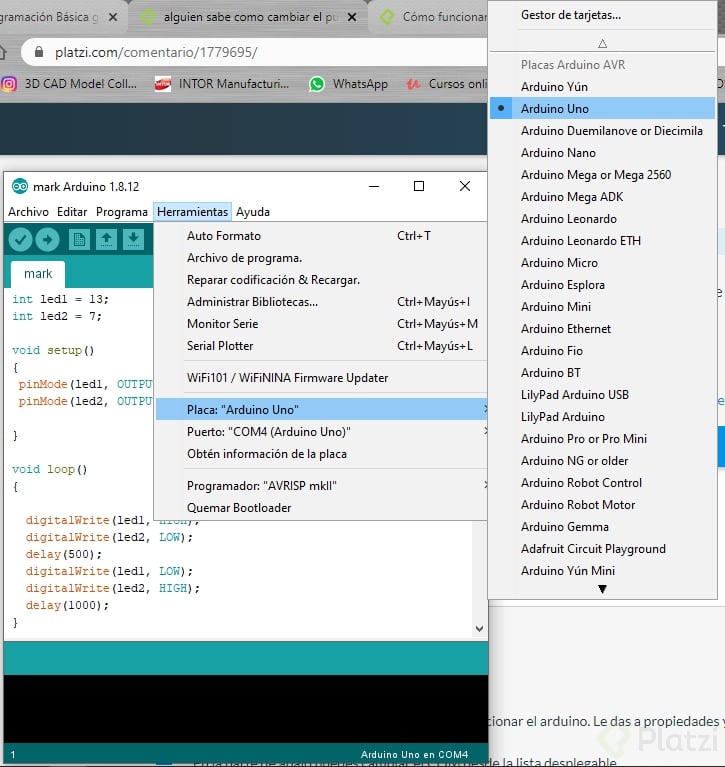Open the Programa menu
Image resolution: width=725 pixels, height=767 pixels.
[x=122, y=212]
